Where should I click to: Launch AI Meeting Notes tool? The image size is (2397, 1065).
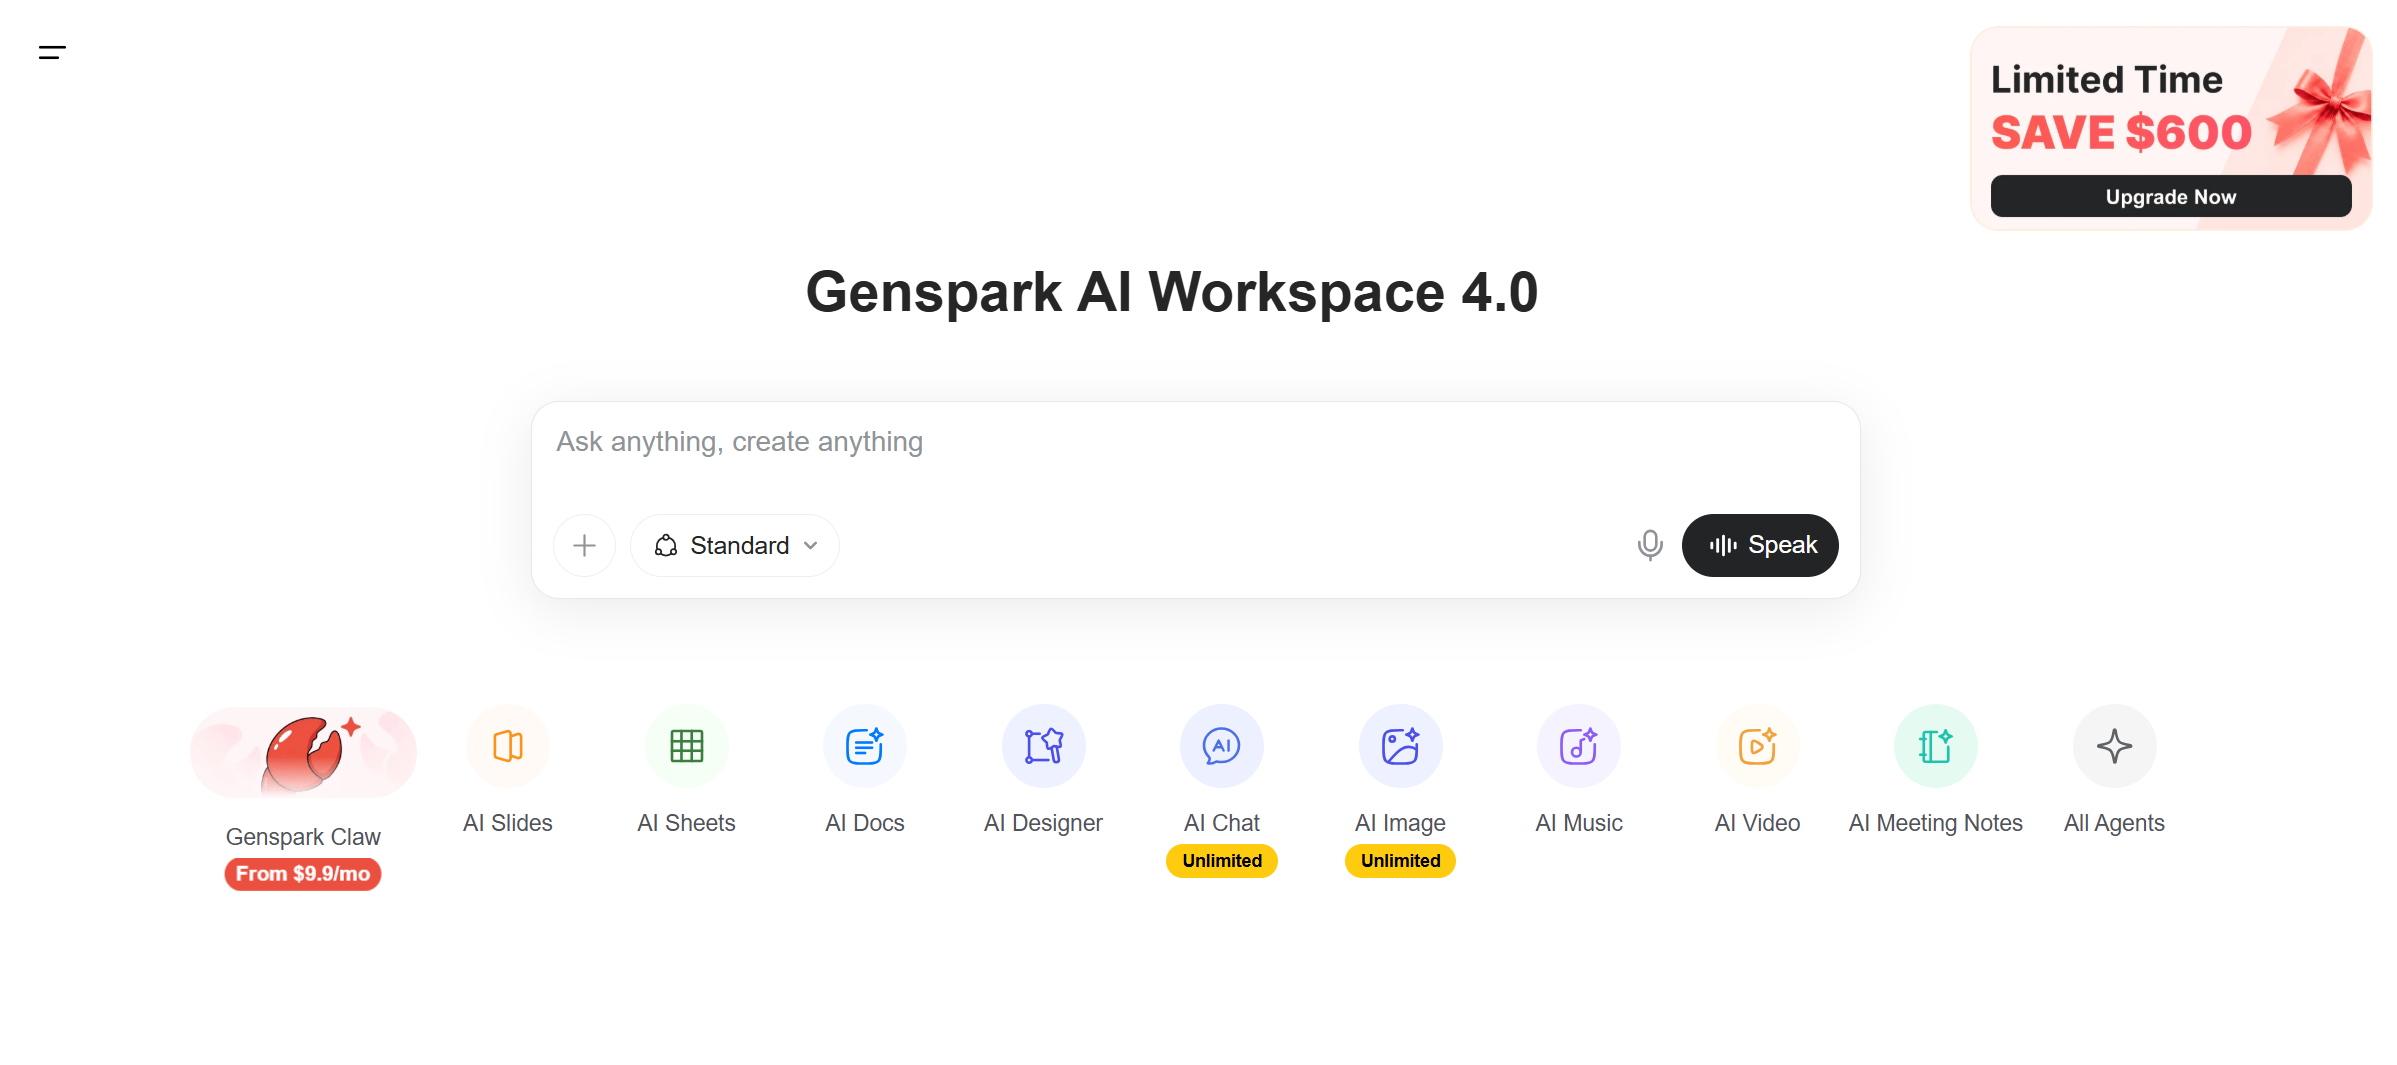tap(1936, 746)
